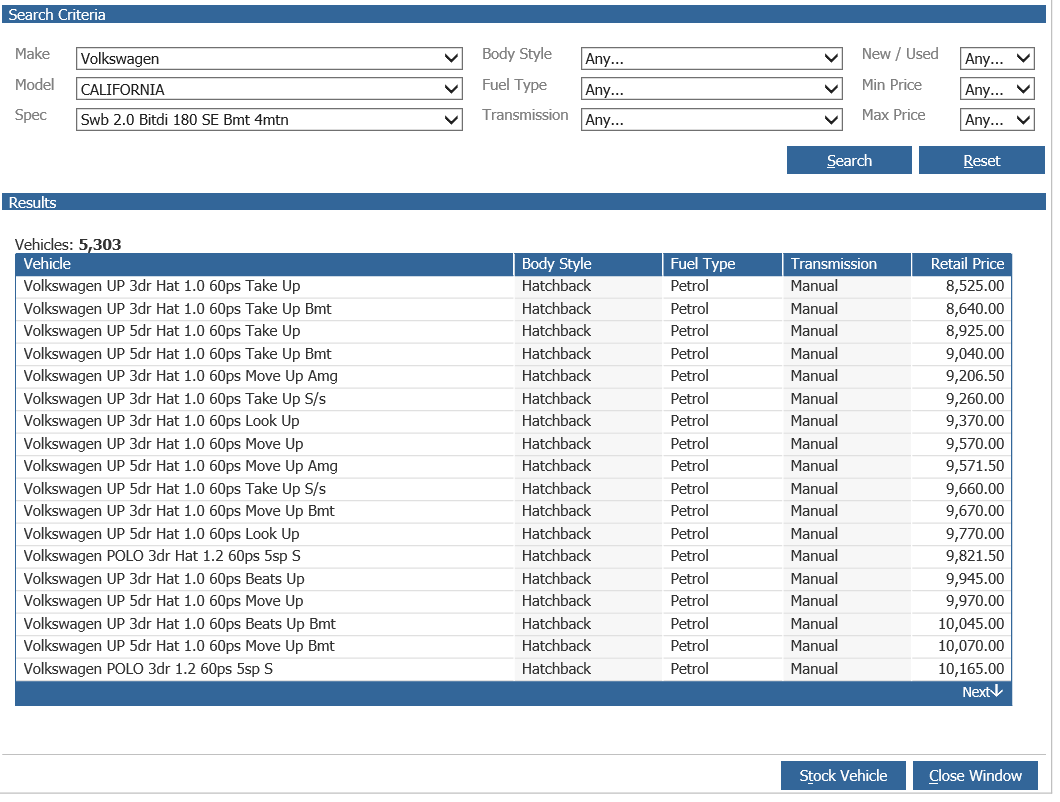This screenshot has width=1060, height=802.
Task: Select Volkswagen UP 3dr Hat 1.0 60ps Move Up row
Action: click(513, 444)
